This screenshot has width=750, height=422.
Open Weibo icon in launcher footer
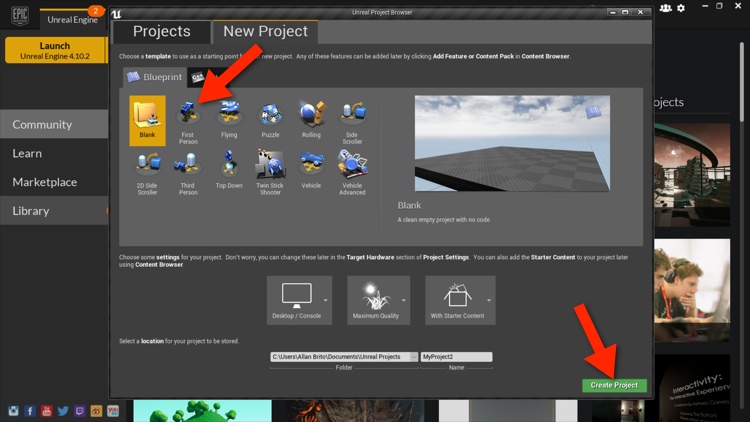tap(96, 411)
